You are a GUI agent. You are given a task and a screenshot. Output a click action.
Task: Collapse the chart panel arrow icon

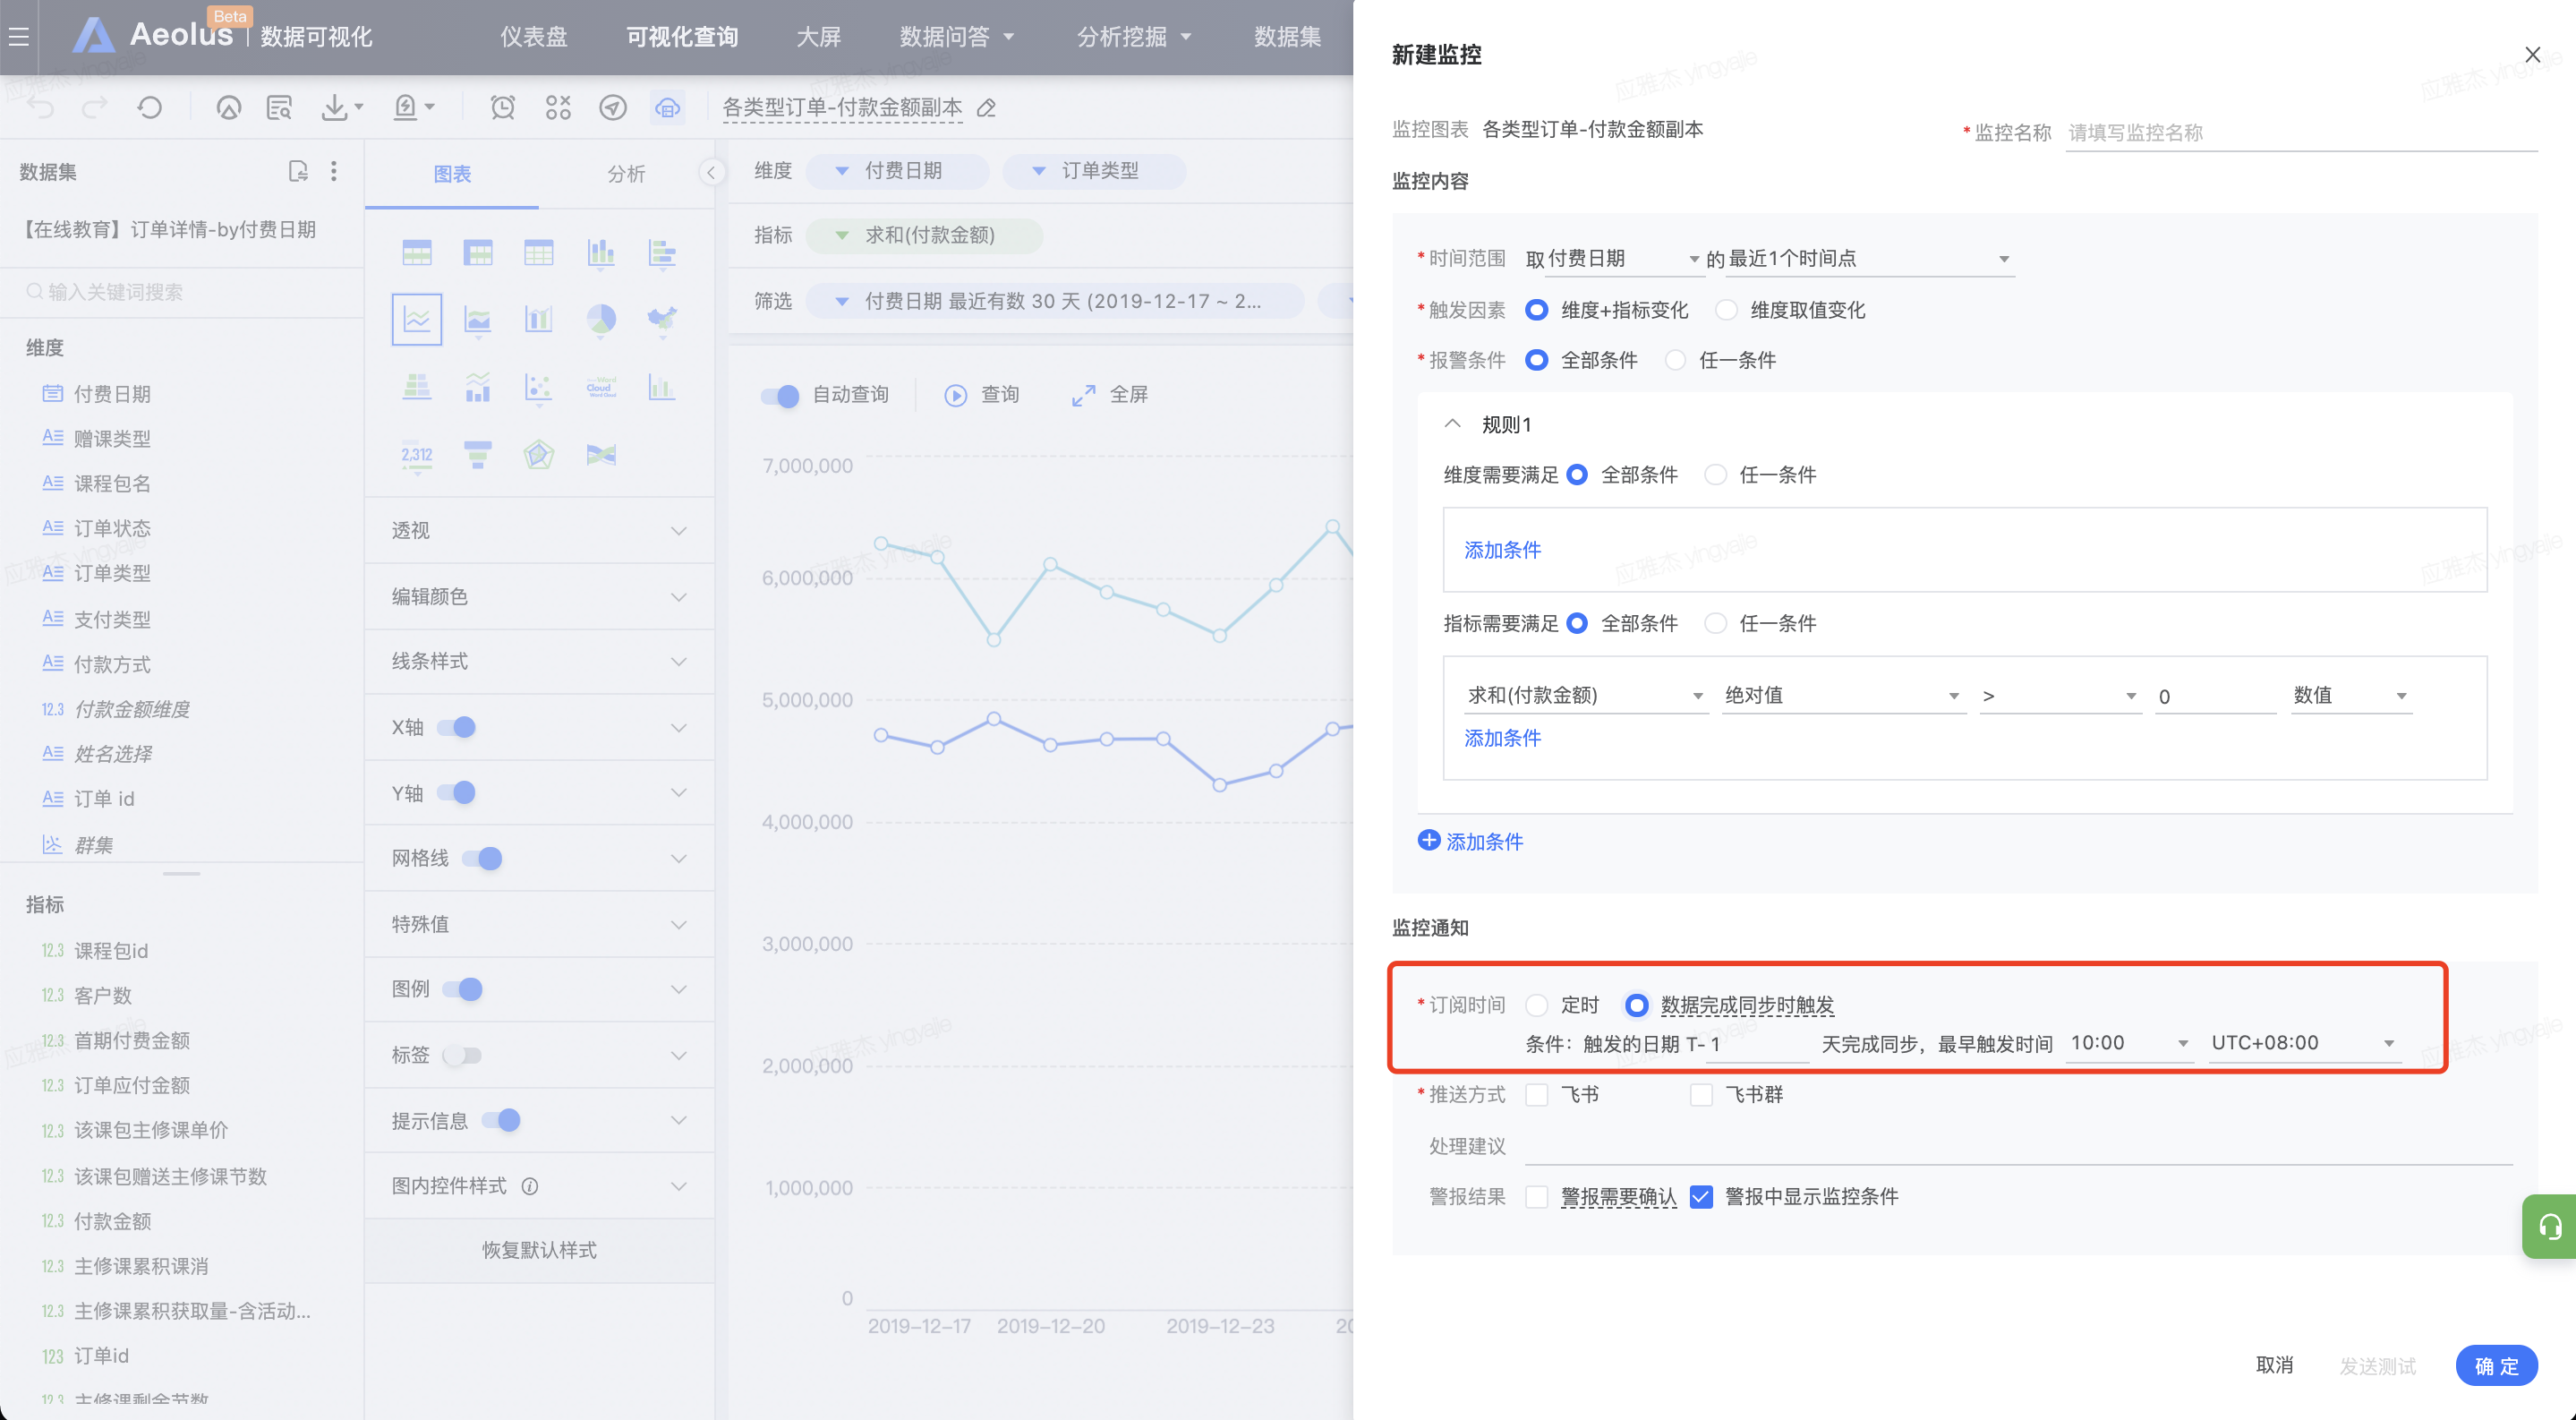click(x=711, y=172)
